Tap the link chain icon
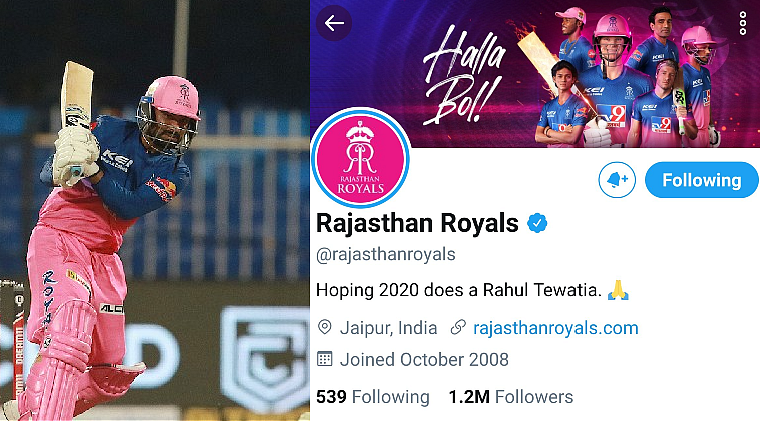This screenshot has height=428, width=760. click(458, 328)
